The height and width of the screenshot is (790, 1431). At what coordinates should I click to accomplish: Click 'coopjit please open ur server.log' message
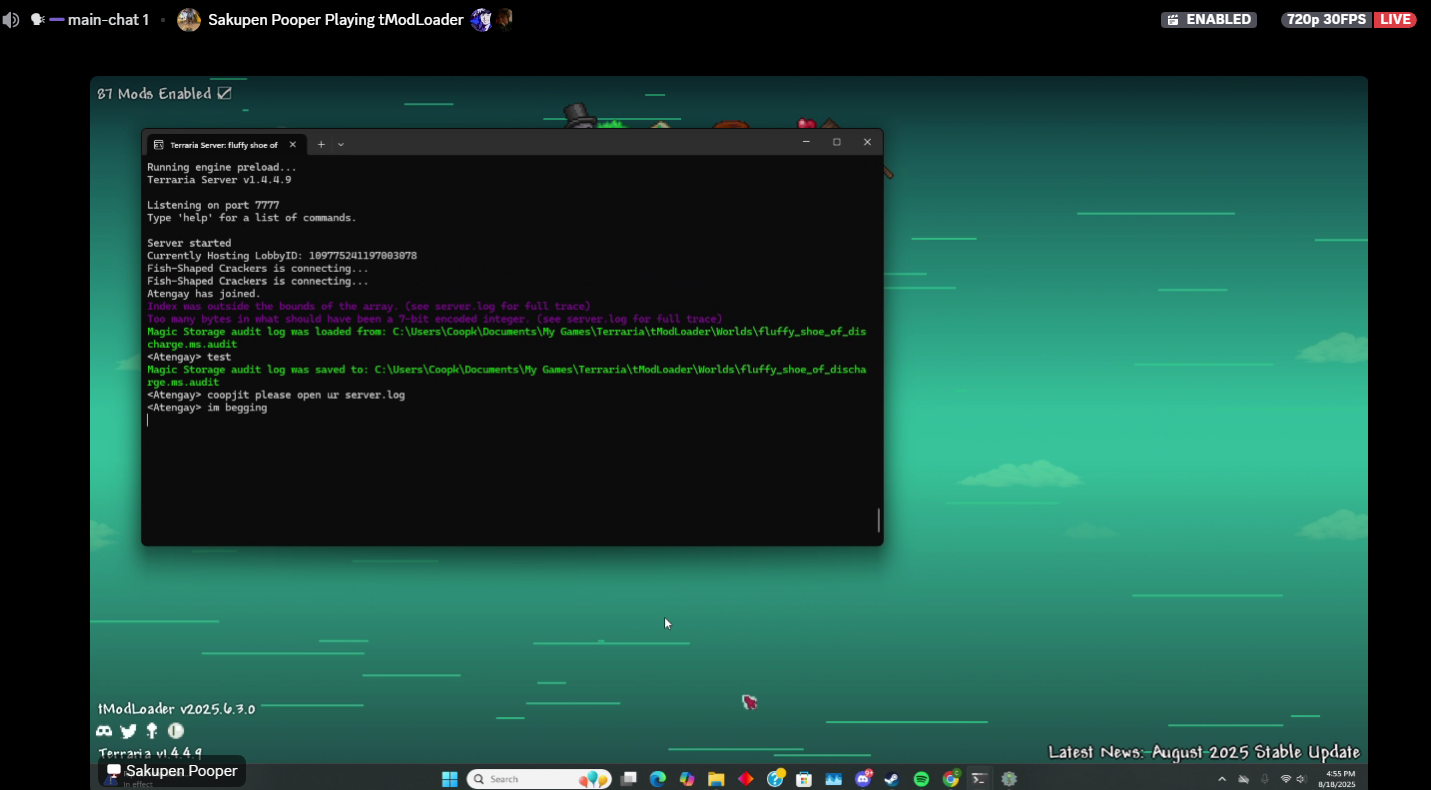pos(276,395)
